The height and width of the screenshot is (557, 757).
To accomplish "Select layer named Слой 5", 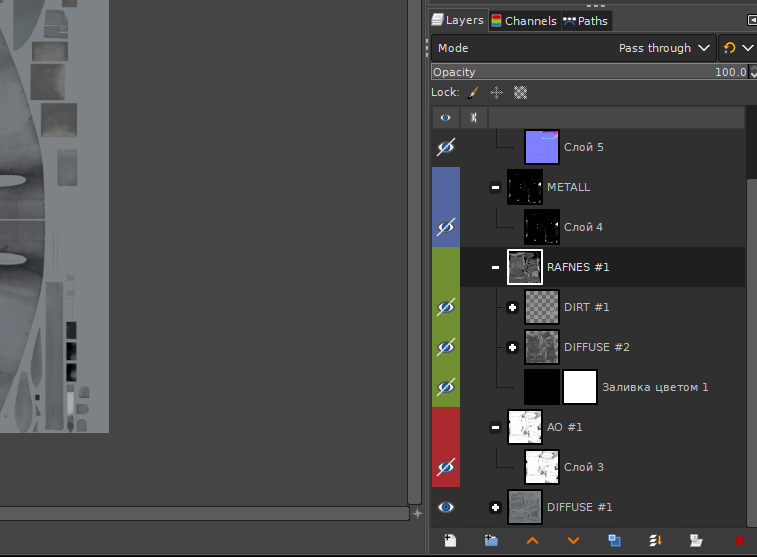I will coord(584,147).
